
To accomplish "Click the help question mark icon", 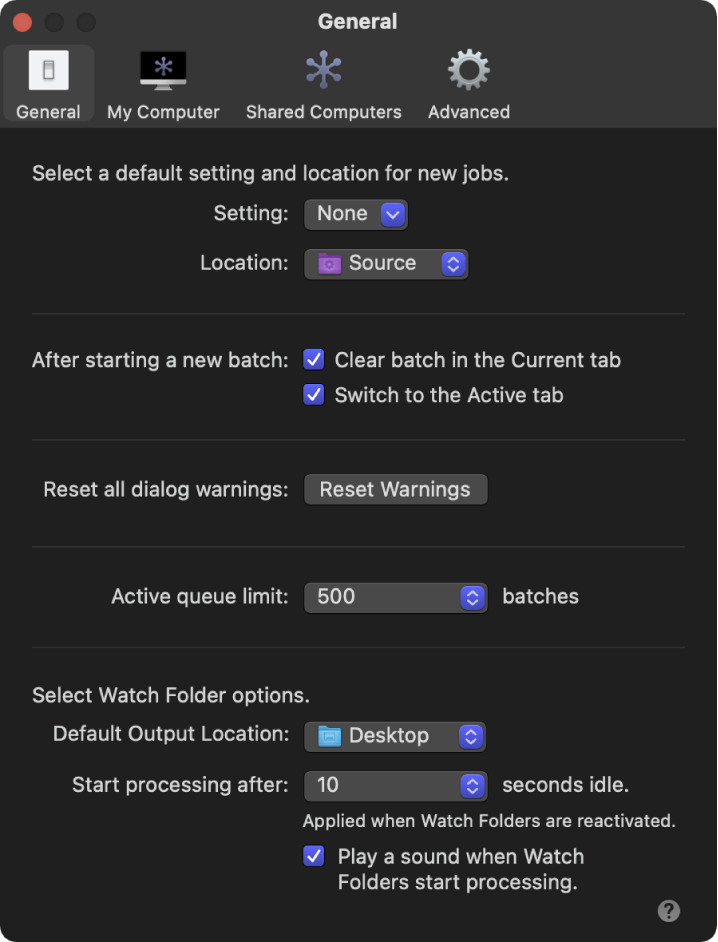I will pos(669,911).
